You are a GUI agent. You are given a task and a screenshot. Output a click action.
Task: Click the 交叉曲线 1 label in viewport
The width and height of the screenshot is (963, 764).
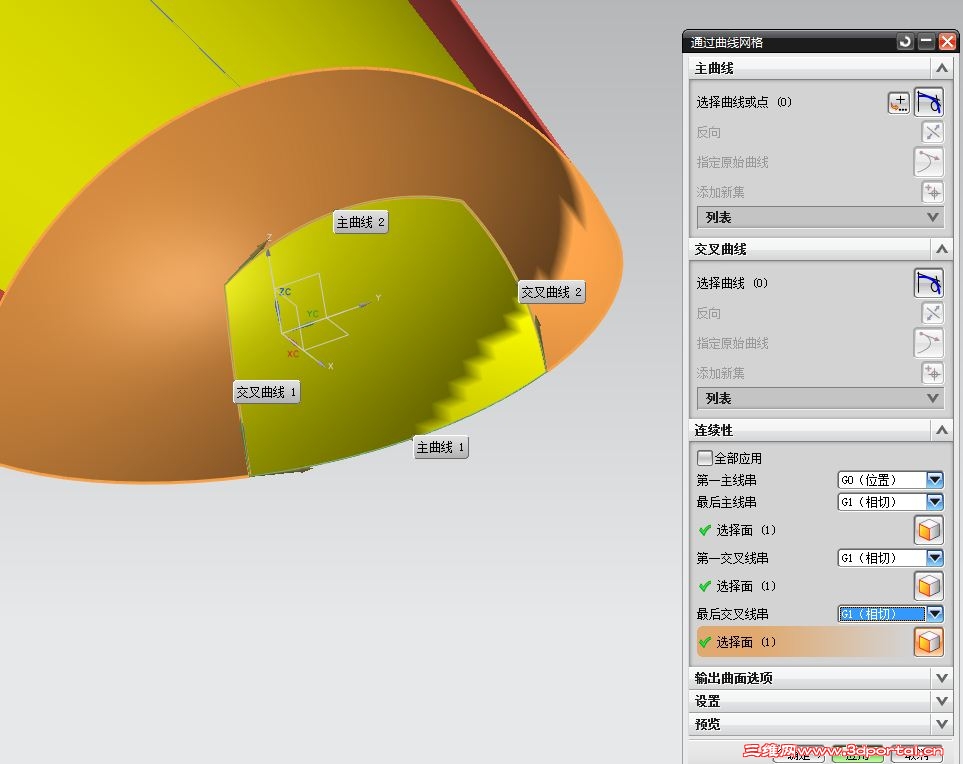point(267,392)
